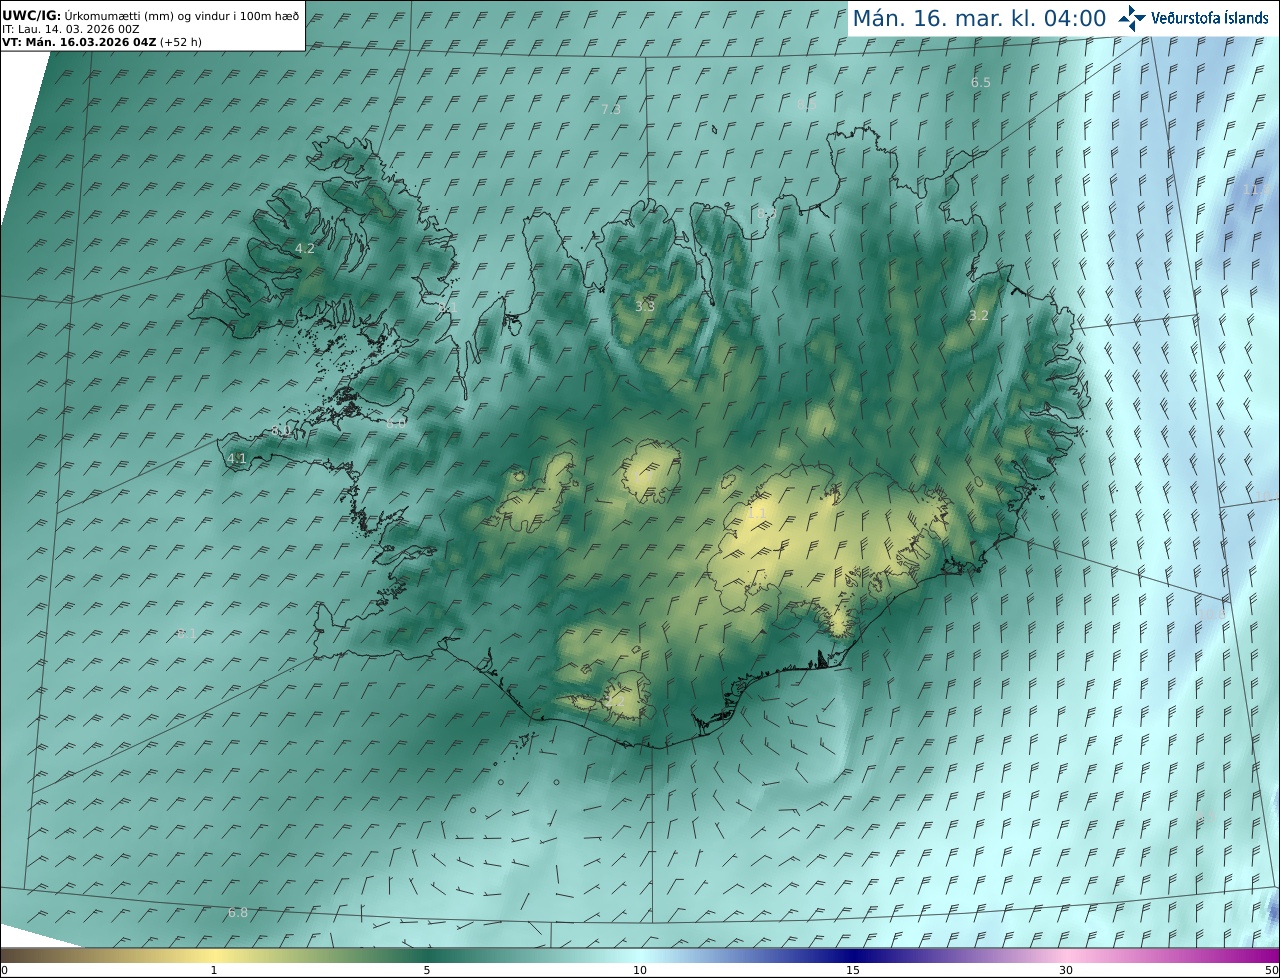Click the forecast title Mán. 16. mar. kl. 04:00
Image resolution: width=1280 pixels, height=978 pixels.
pyautogui.click(x=979, y=18)
